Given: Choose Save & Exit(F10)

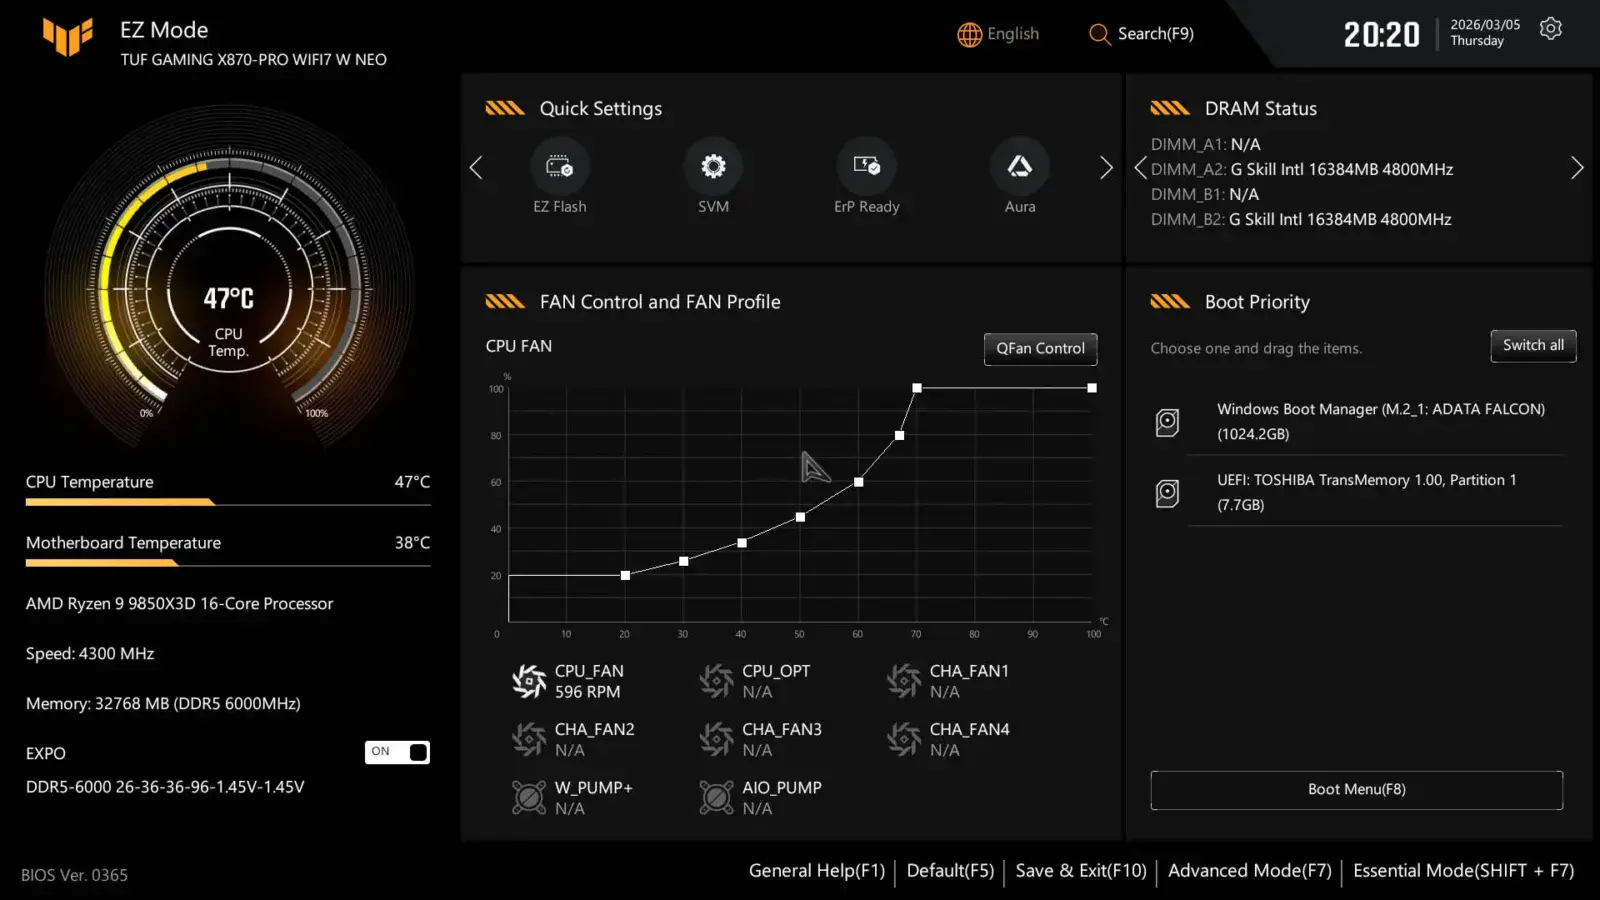Looking at the screenshot, I should point(1081,871).
